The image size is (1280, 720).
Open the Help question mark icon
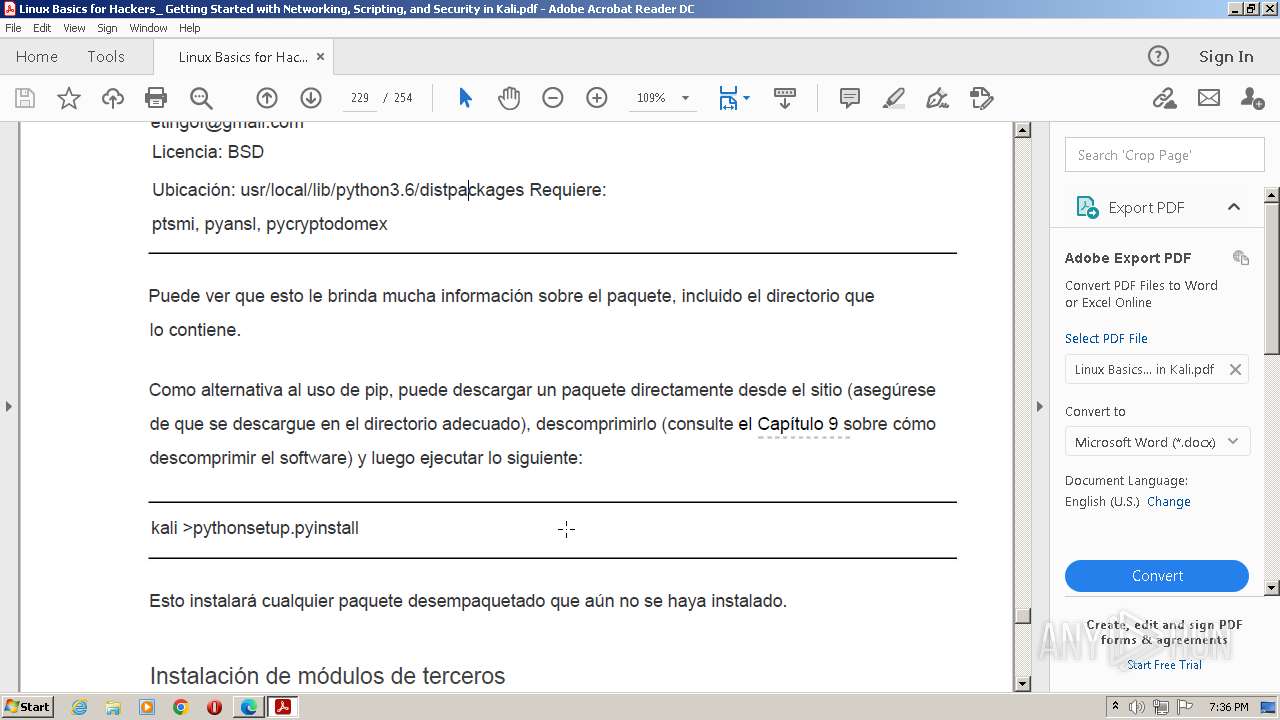(1158, 56)
